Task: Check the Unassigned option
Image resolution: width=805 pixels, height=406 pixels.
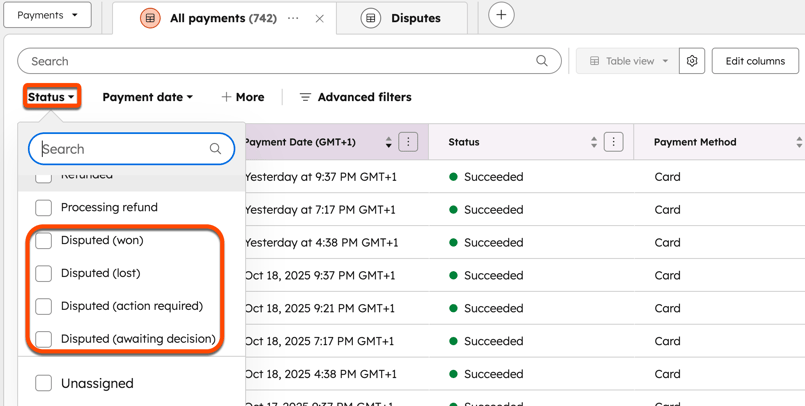Action: tap(44, 383)
